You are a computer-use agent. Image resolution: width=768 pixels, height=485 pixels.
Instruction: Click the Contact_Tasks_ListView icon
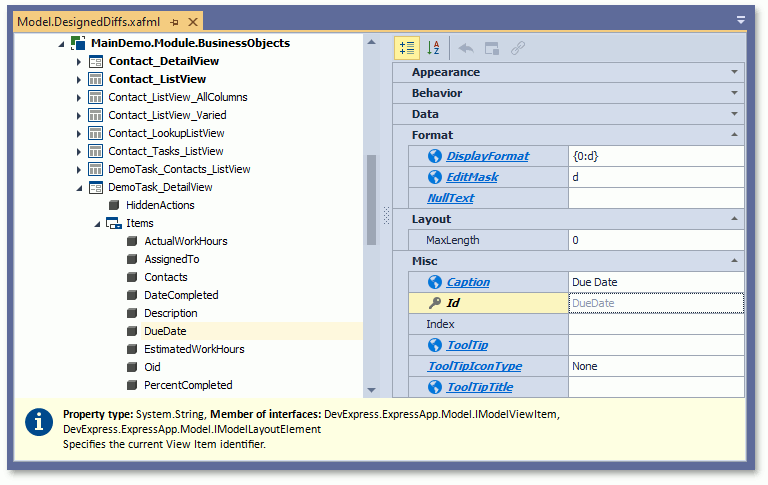click(x=96, y=151)
